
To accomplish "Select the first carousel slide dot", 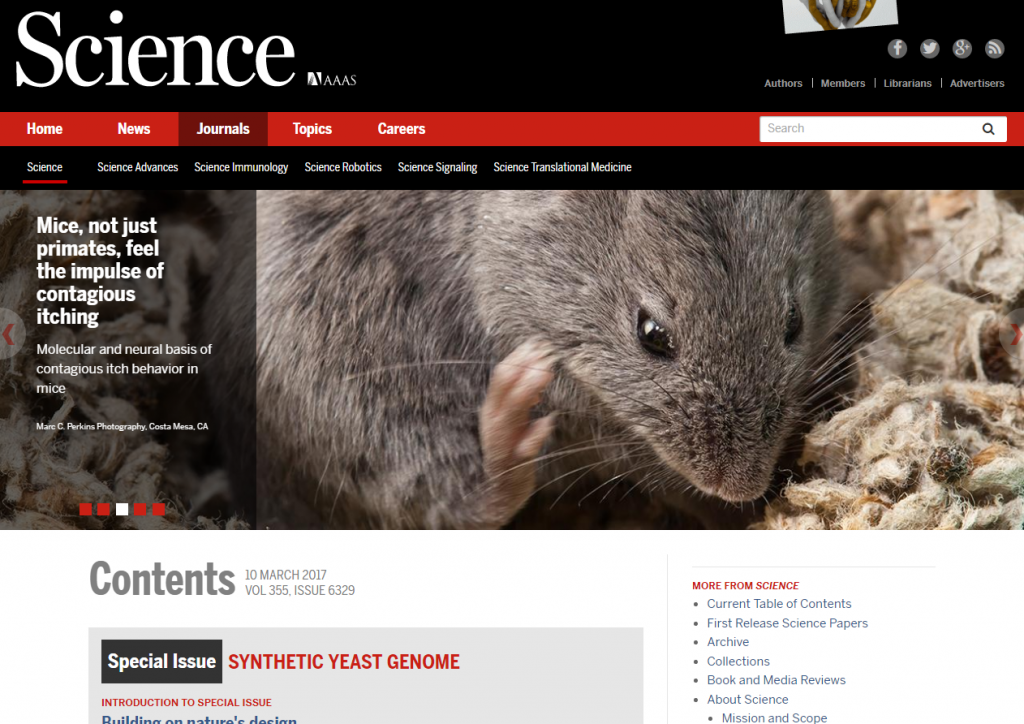I will tap(86, 509).
